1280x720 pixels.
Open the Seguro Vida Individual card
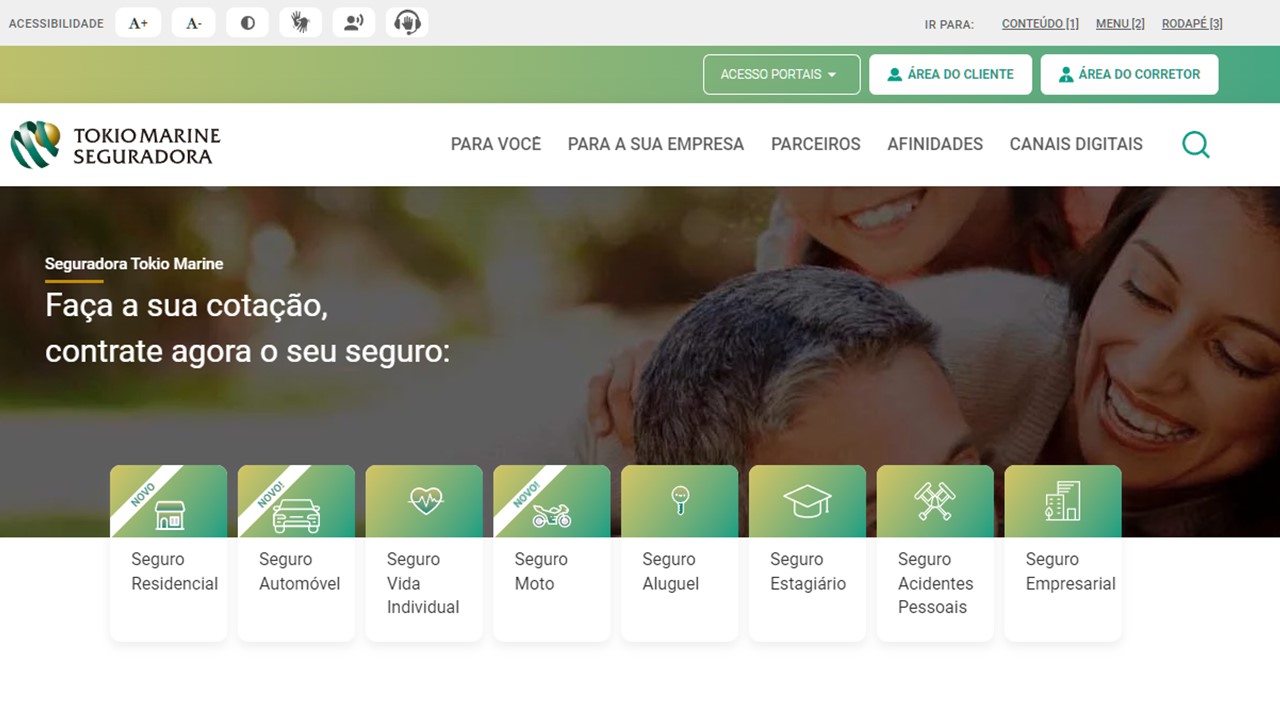coord(424,553)
